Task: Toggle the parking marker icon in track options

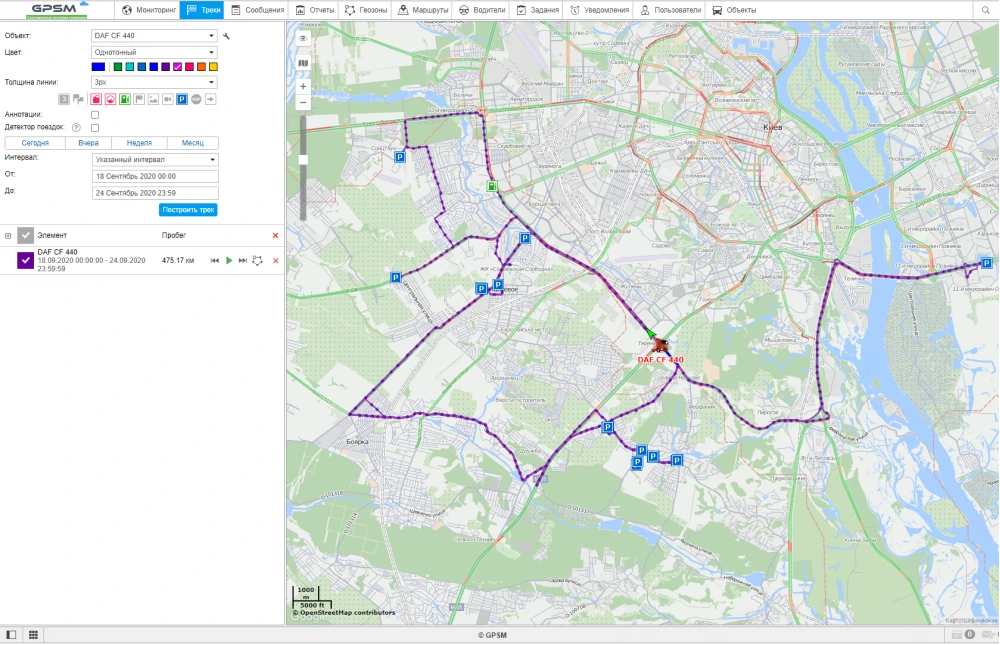Action: coord(182,99)
